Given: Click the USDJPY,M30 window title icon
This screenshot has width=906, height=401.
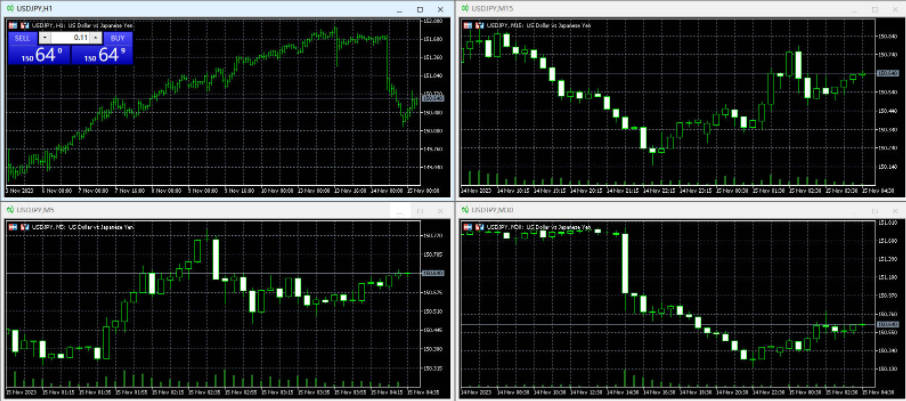Looking at the screenshot, I should point(465,210).
